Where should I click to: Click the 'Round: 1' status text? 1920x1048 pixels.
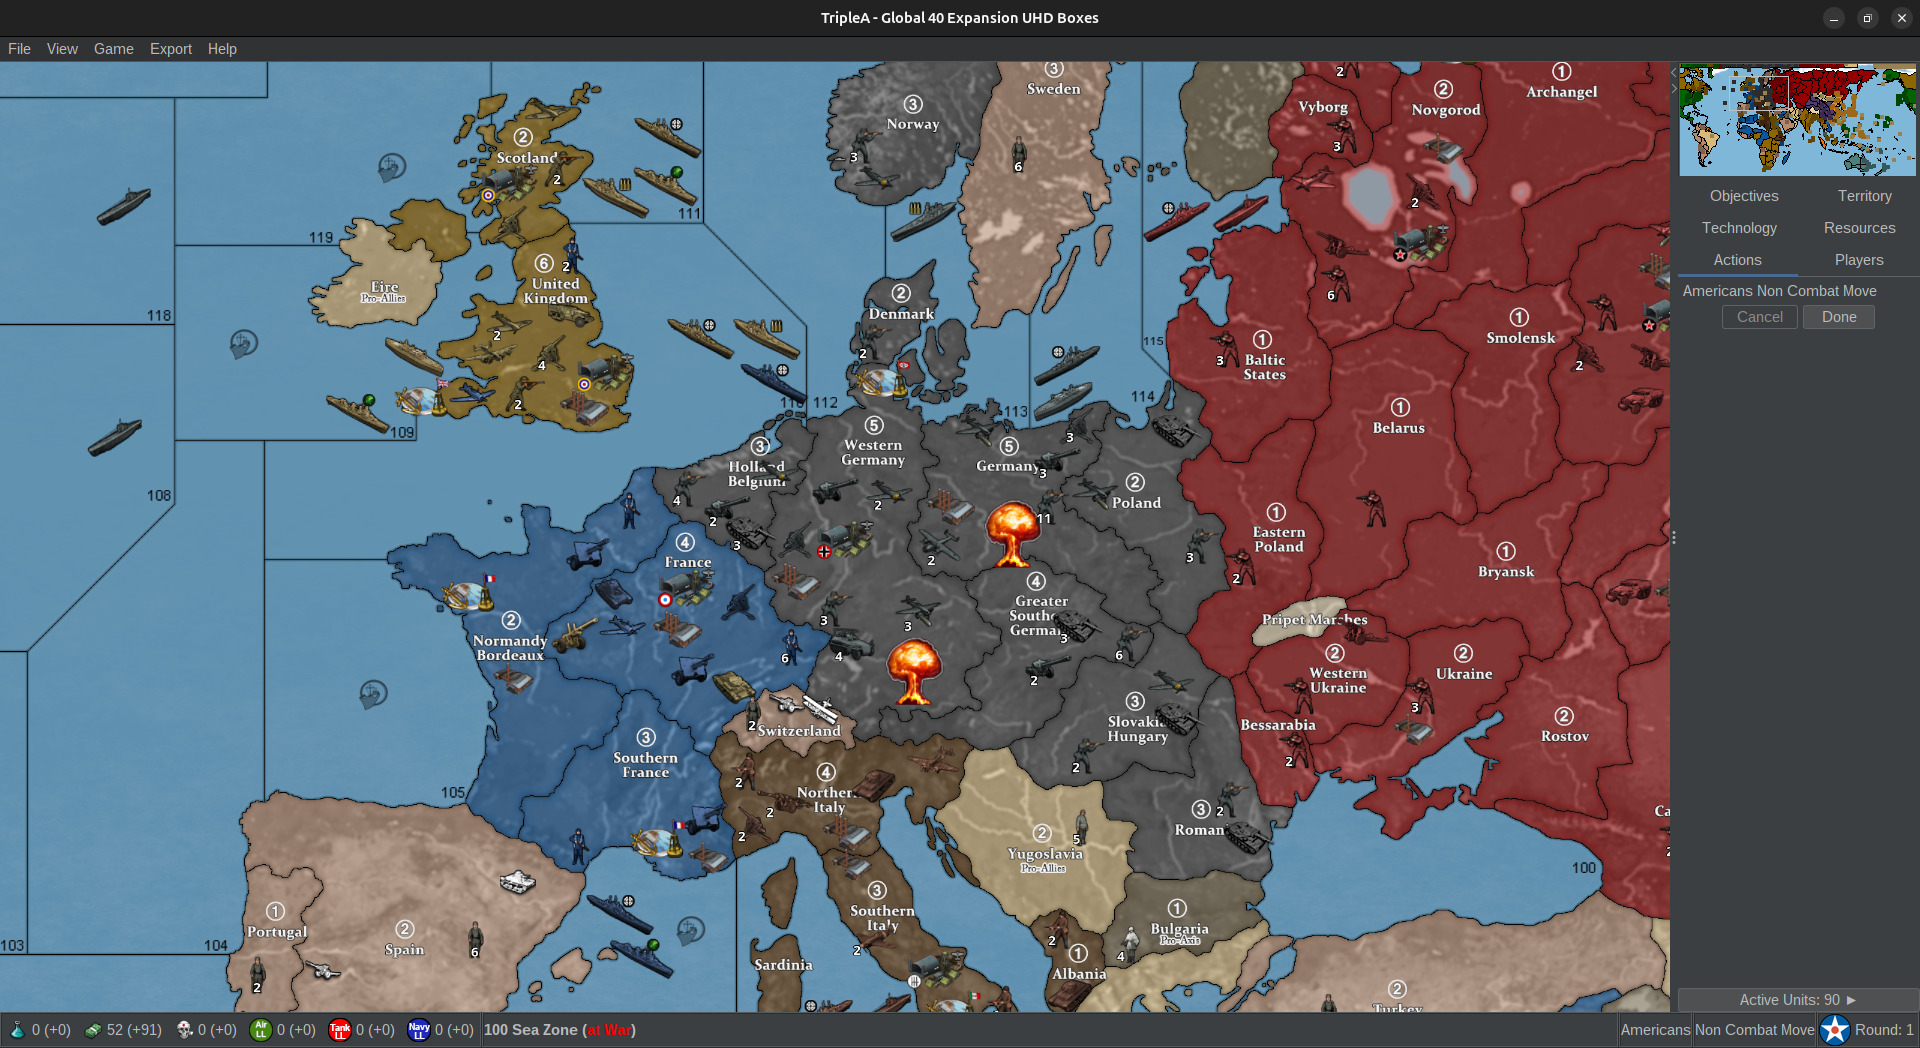pyautogui.click(x=1884, y=1030)
